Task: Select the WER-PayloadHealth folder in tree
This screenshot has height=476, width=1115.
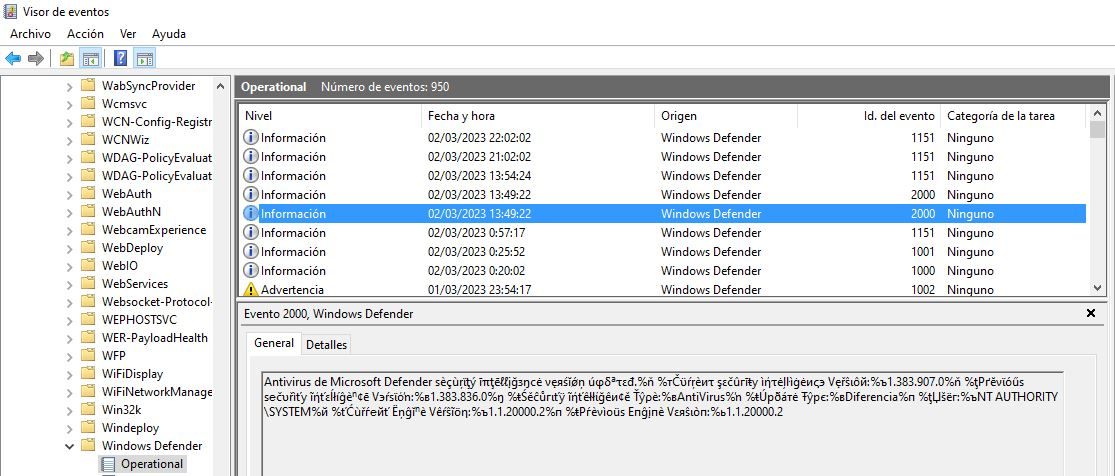Action: pyautogui.click(x=154, y=338)
